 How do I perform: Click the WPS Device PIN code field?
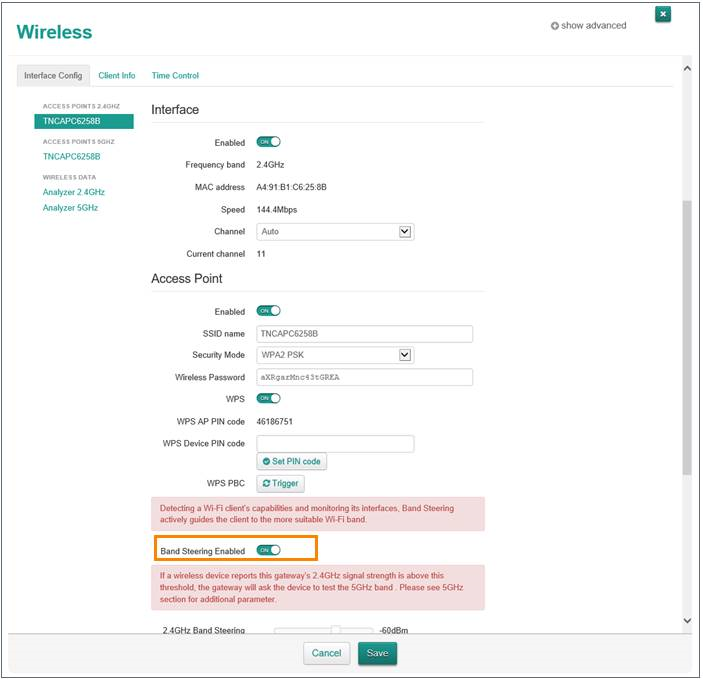335,443
